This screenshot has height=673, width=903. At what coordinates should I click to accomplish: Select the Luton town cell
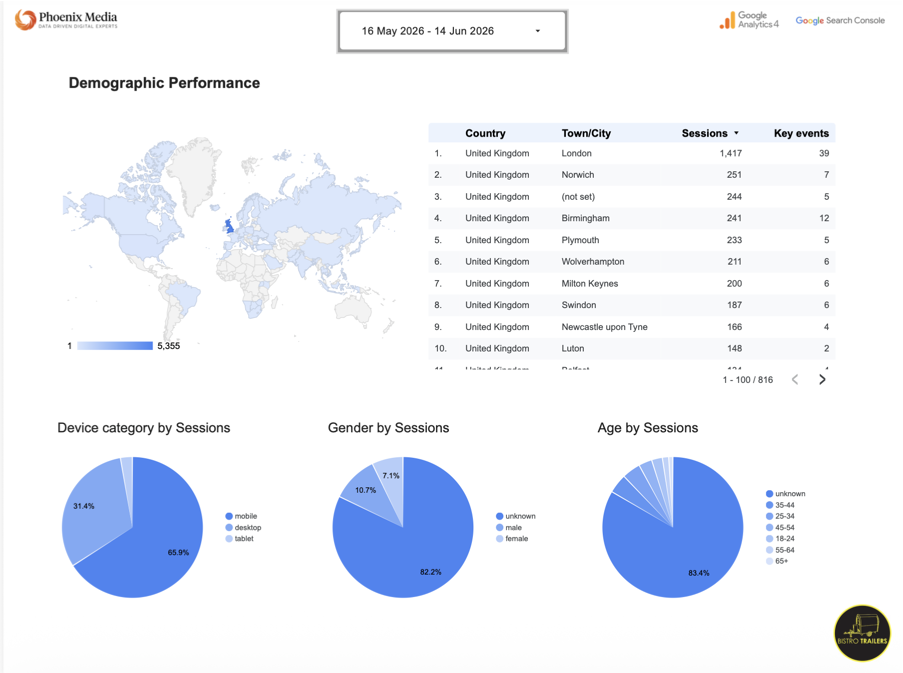coord(572,348)
